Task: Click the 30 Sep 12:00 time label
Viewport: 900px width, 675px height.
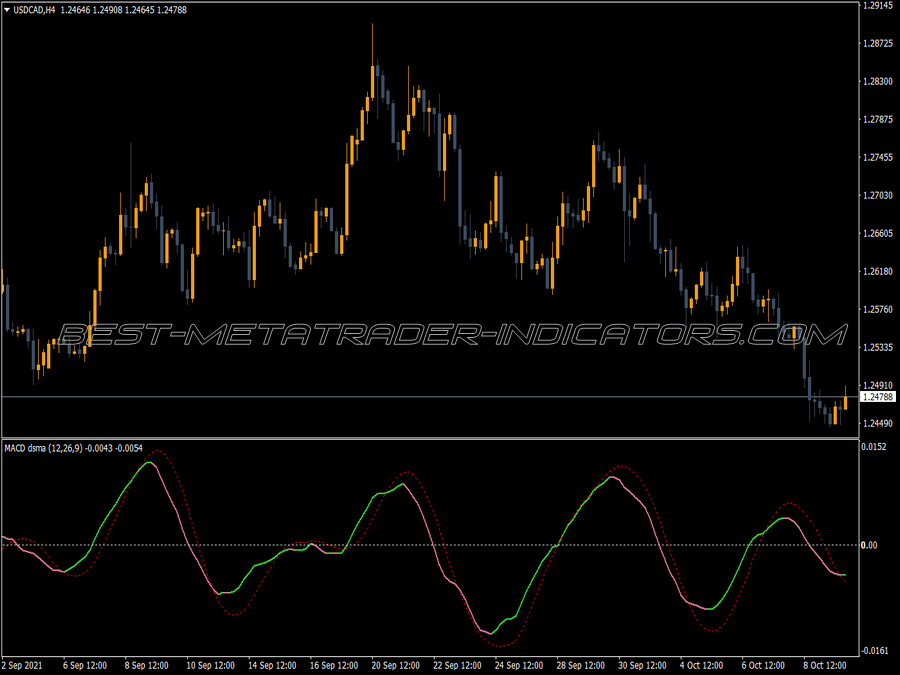Action: pyautogui.click(x=642, y=665)
